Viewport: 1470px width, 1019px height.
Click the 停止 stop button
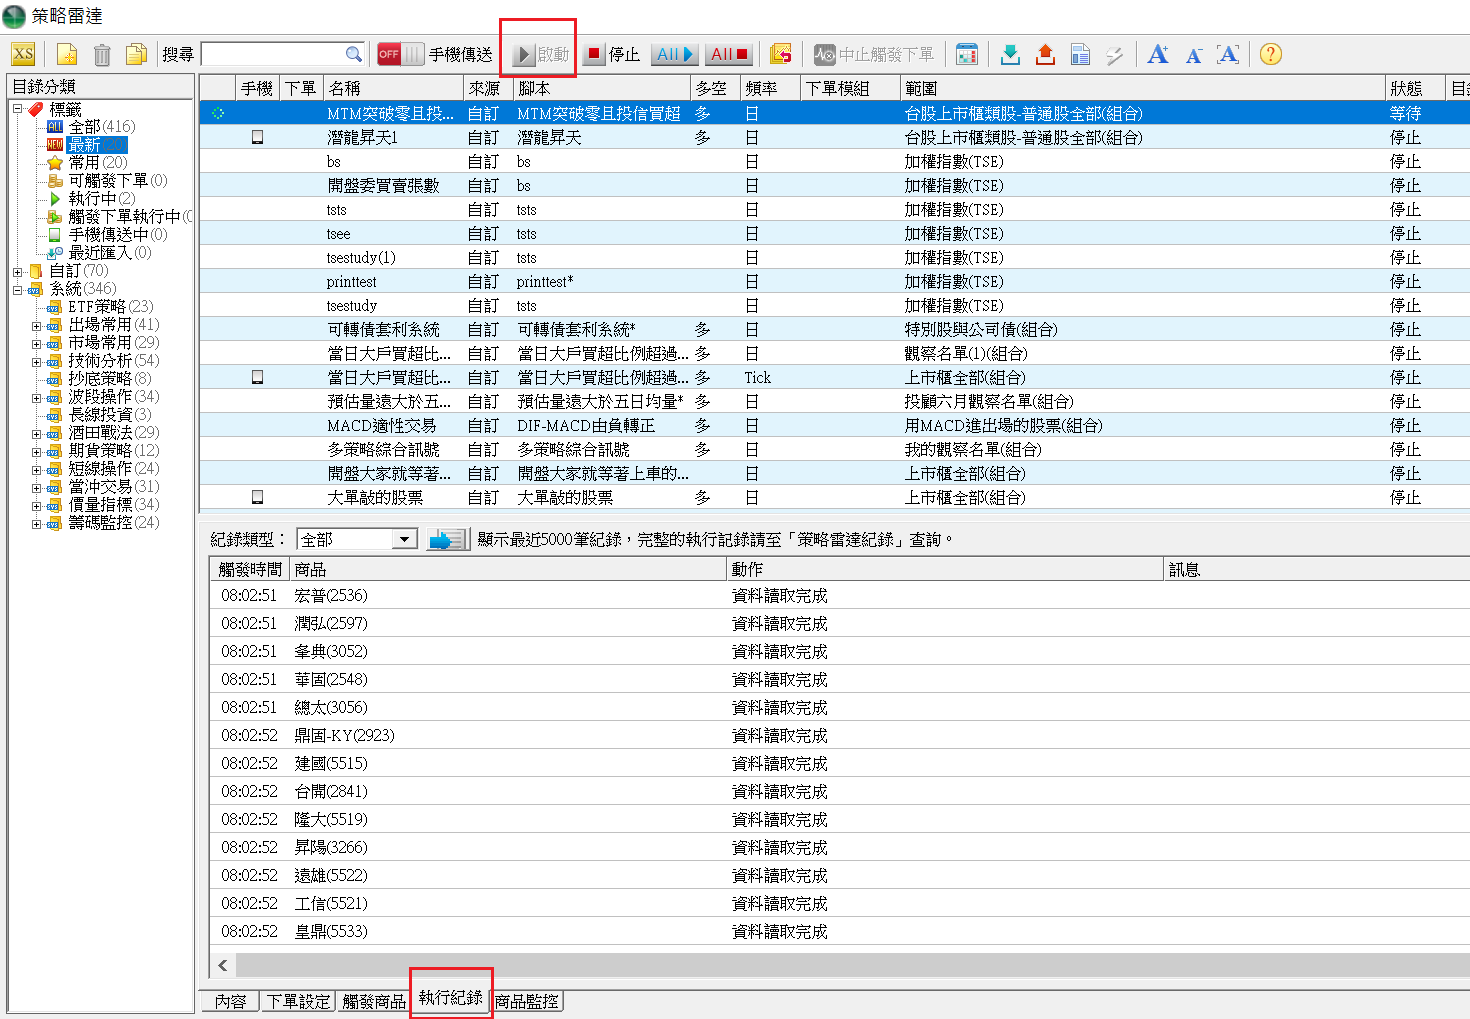coord(613,54)
